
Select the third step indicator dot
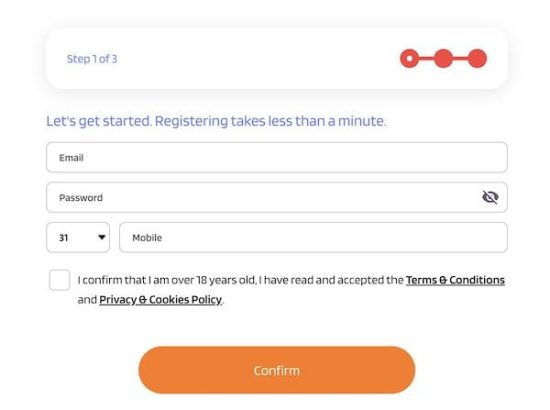[477, 58]
